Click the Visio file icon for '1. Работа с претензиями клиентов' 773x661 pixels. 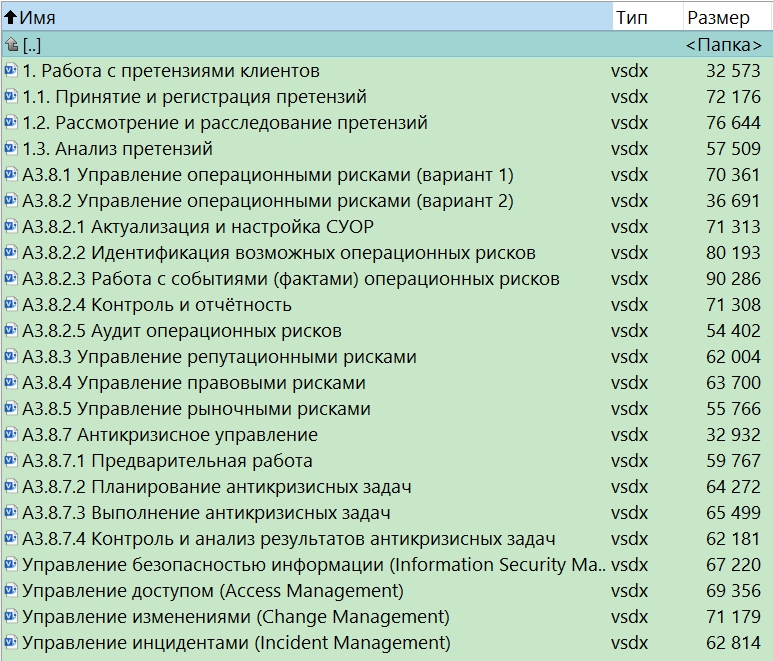[x=11, y=71]
